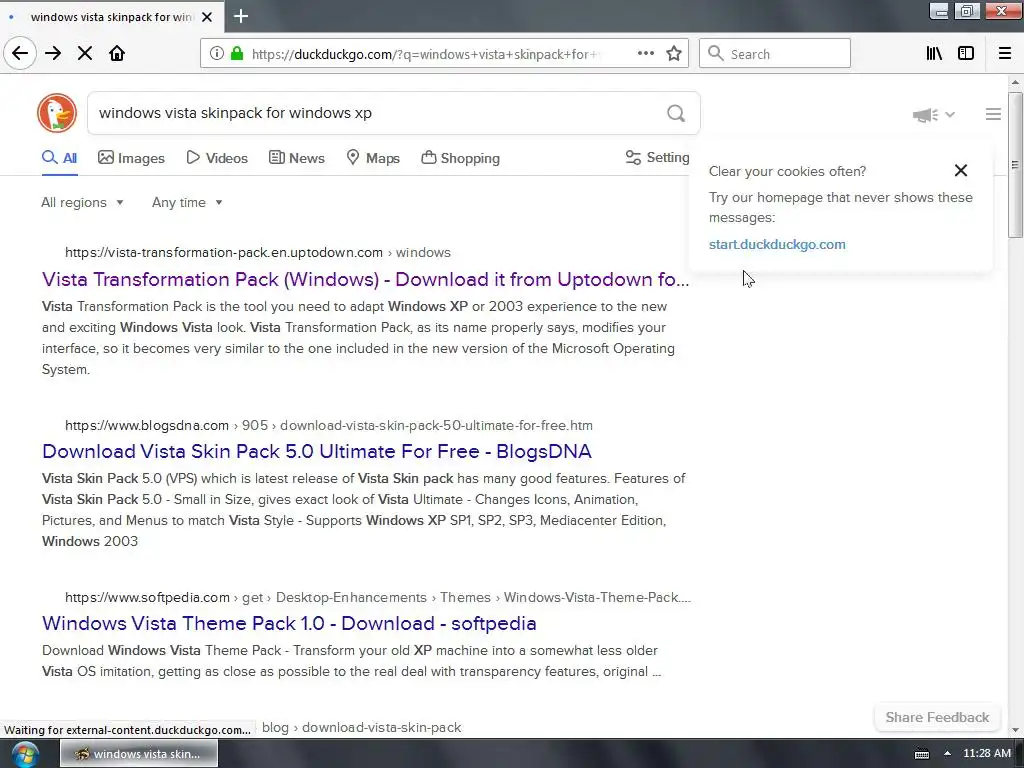Switch to the Images tab
Viewport: 1024px width, 768px height.
131,158
